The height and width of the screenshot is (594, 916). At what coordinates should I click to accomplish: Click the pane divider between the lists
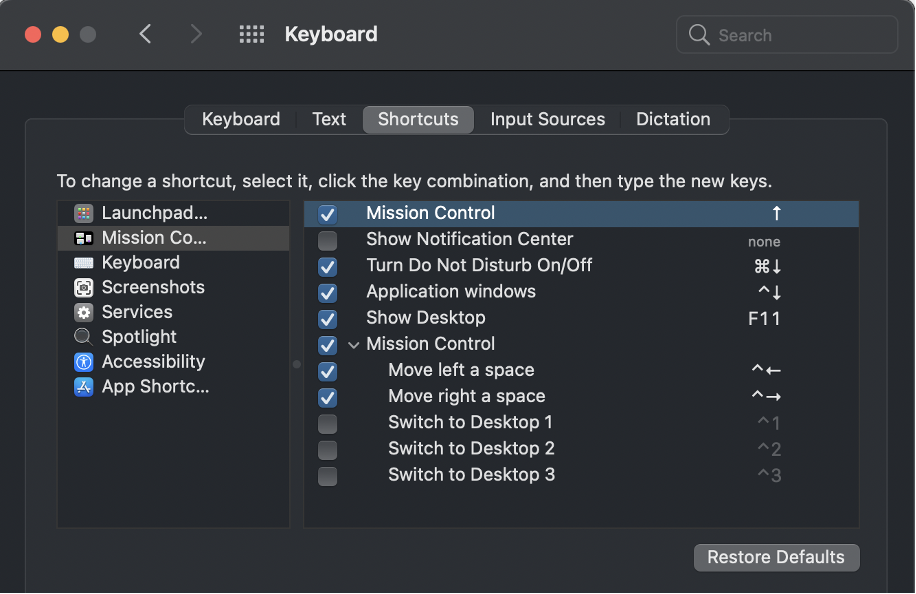coord(296,364)
